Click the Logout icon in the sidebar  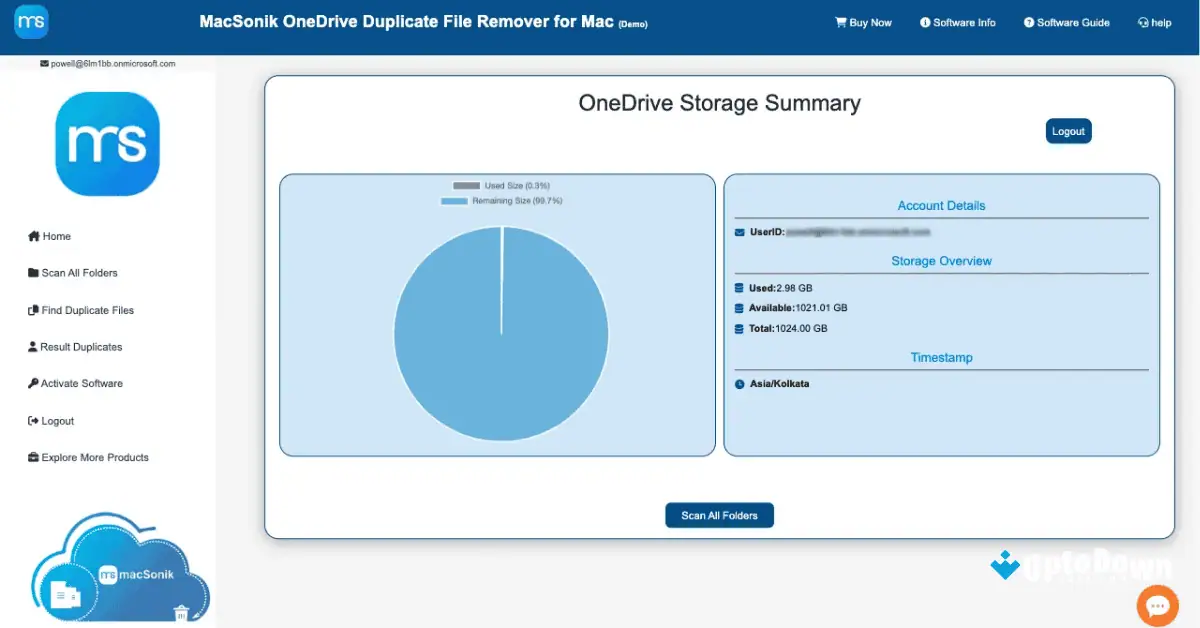(x=33, y=420)
